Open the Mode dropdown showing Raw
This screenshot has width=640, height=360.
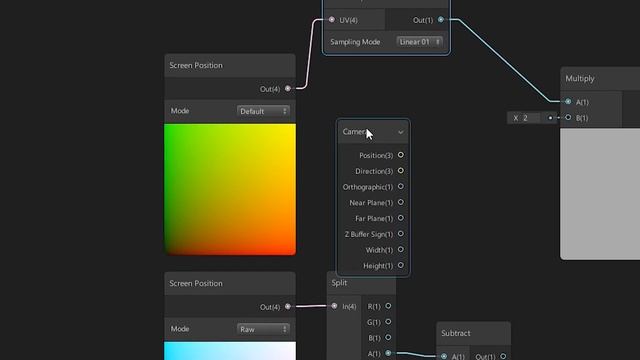click(263, 329)
